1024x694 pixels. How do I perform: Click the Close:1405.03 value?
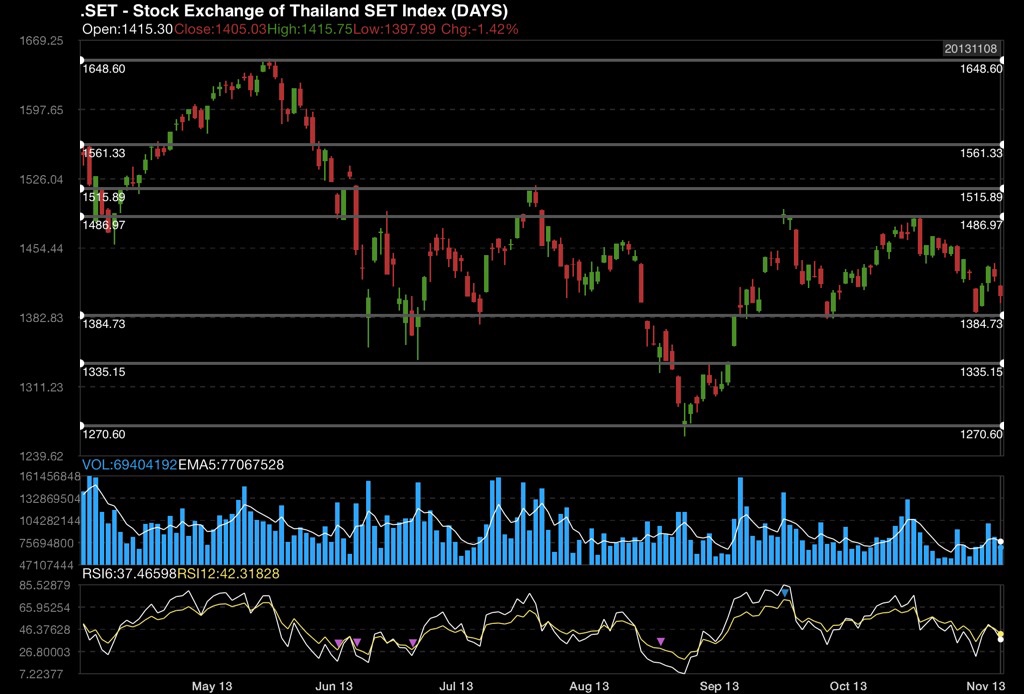coord(220,29)
